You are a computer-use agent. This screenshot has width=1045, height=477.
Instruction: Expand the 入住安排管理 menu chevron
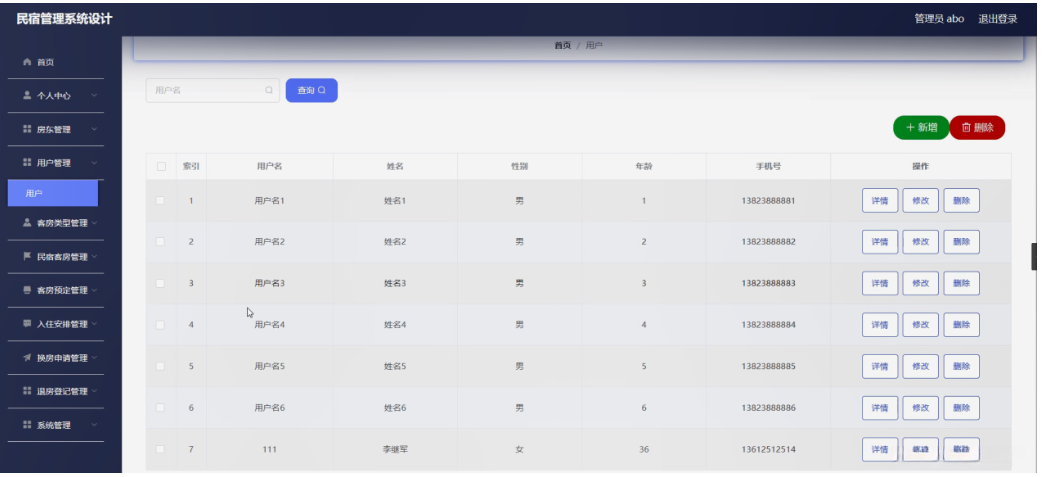click(94, 324)
